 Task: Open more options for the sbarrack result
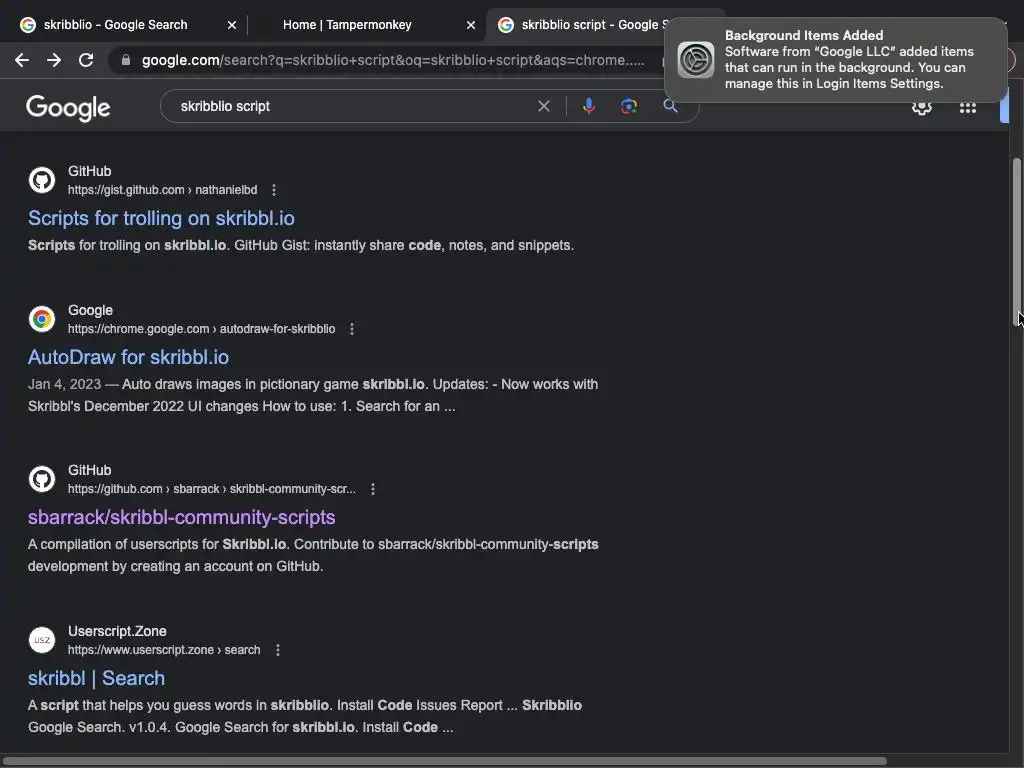coord(373,489)
